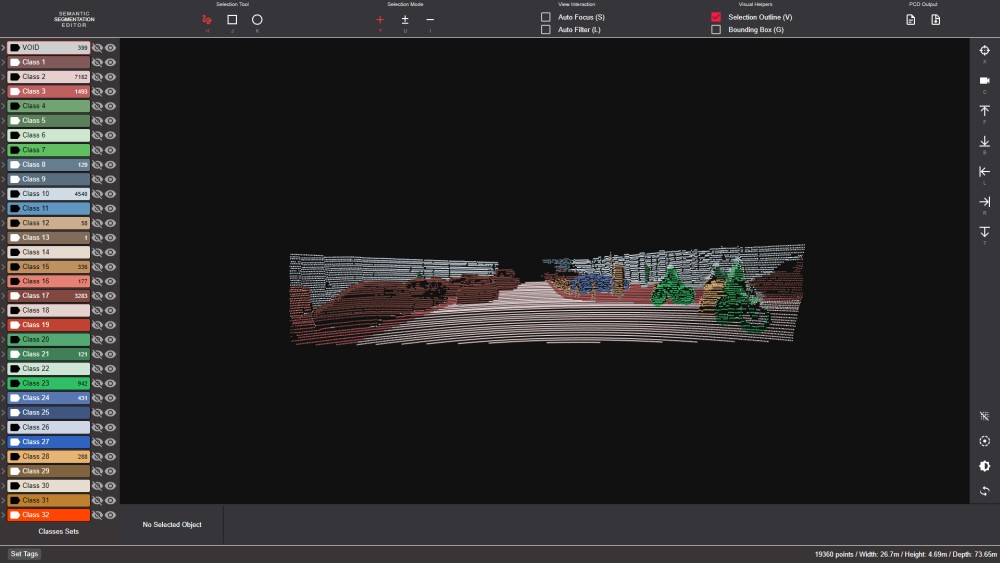Screen dimensions: 1000x563
Task: Uncheck Selection Outline (V)
Action: coord(716,17)
